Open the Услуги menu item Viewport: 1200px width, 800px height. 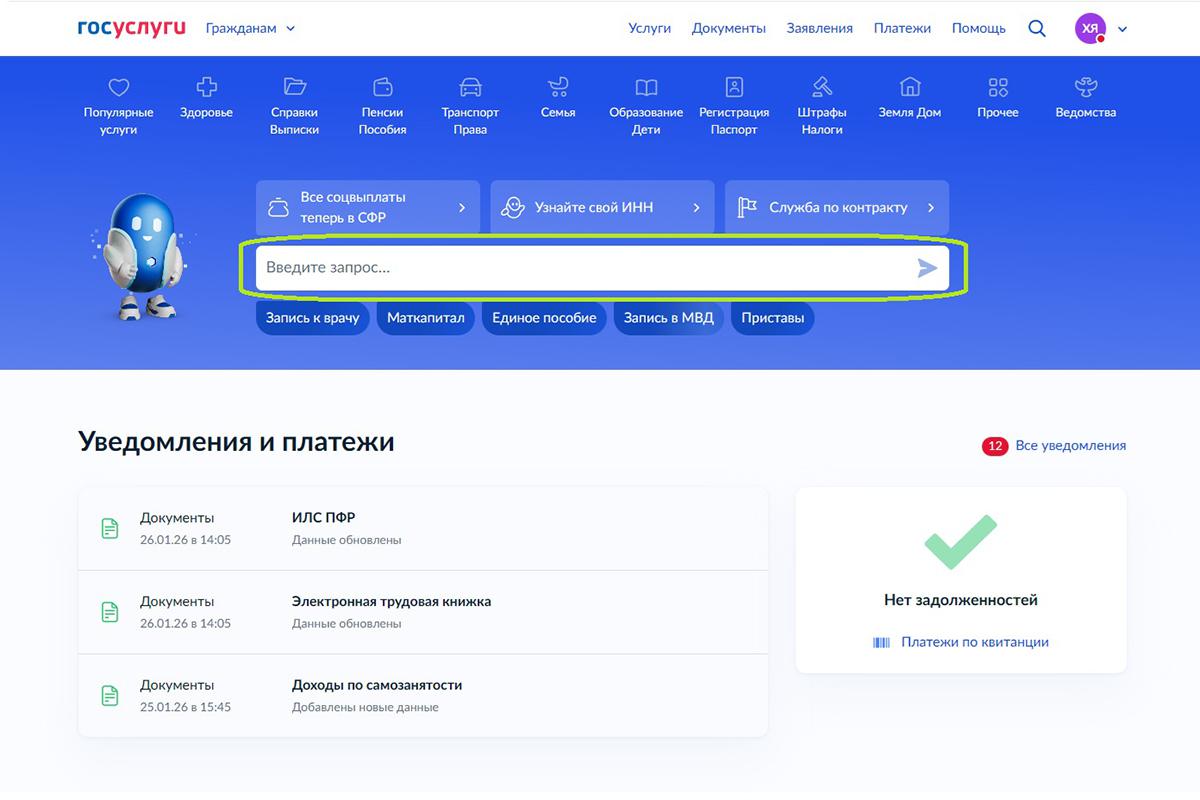(649, 28)
